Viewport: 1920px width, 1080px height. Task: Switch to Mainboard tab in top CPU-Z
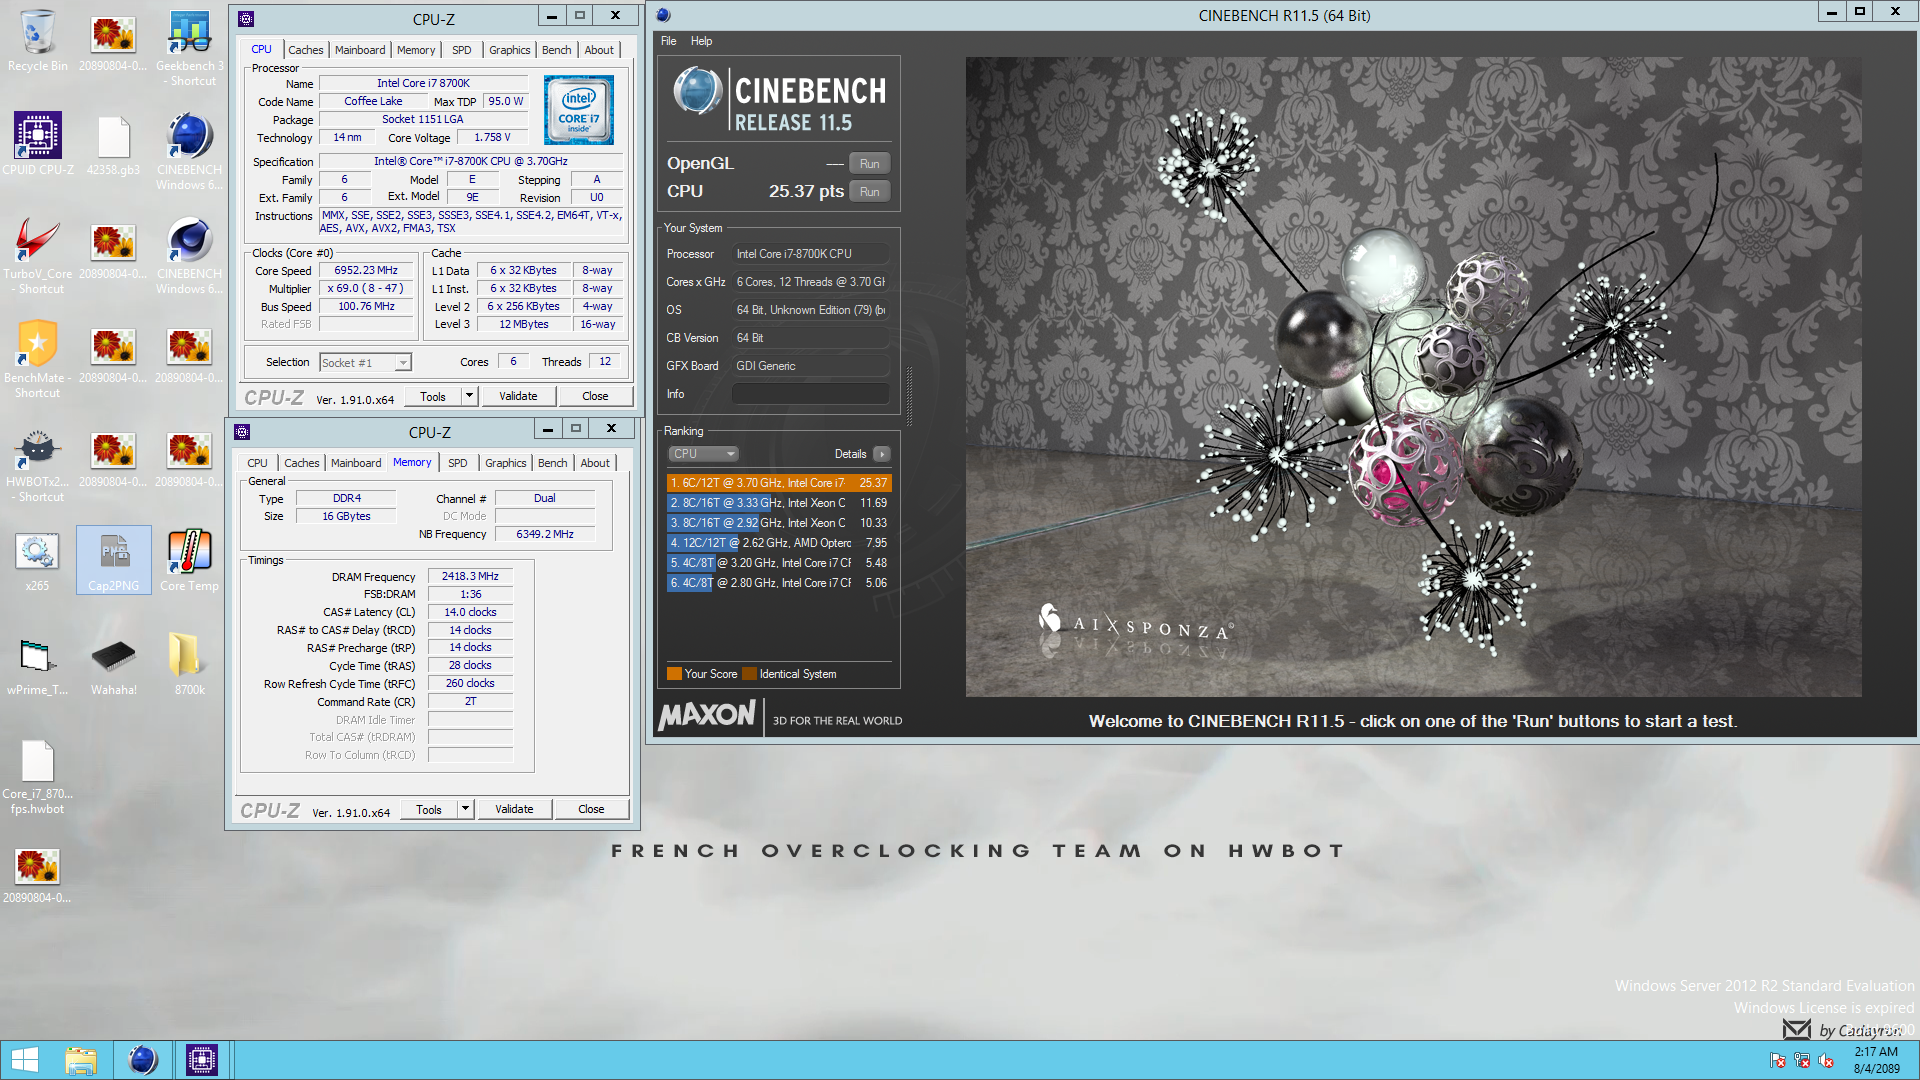[x=360, y=50]
